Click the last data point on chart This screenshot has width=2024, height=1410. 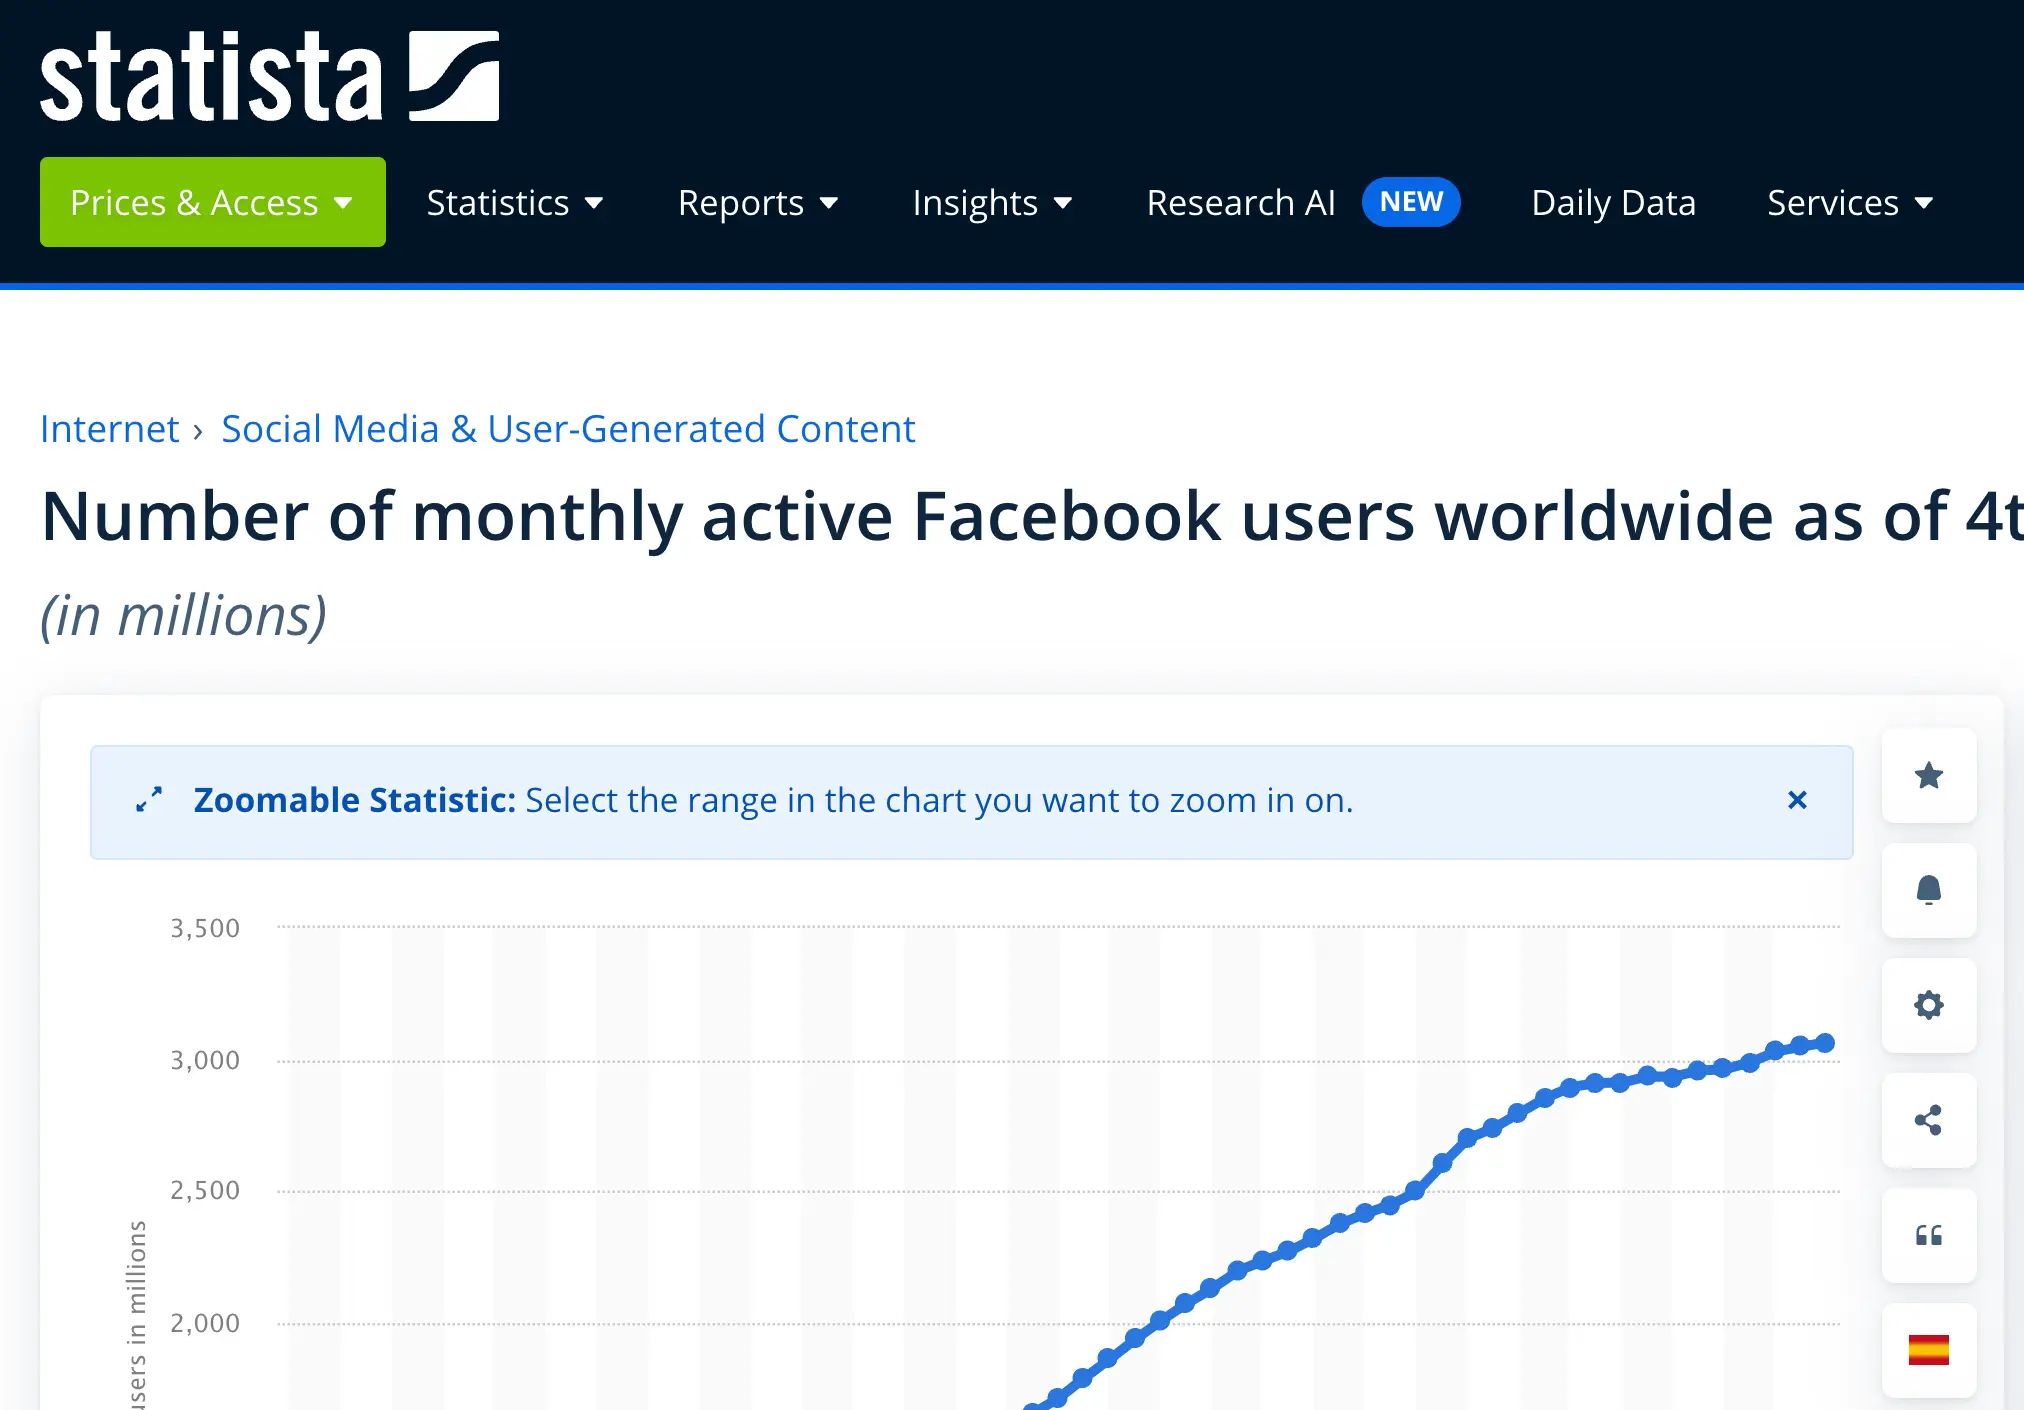pyautogui.click(x=1824, y=1043)
